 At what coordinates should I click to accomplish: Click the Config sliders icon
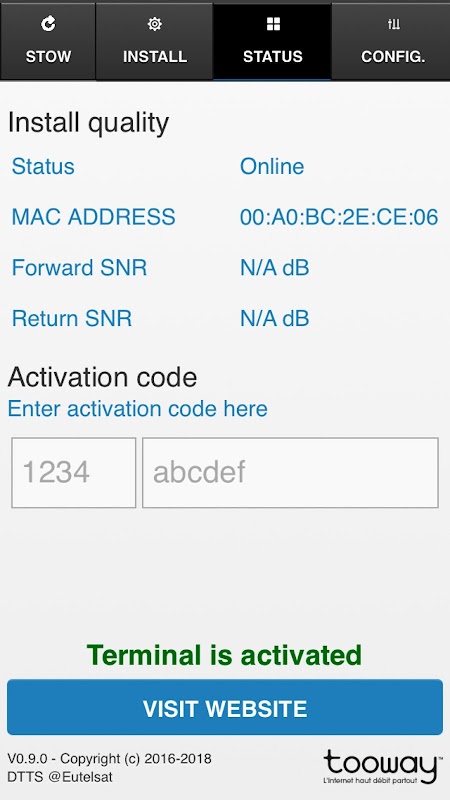point(393,24)
